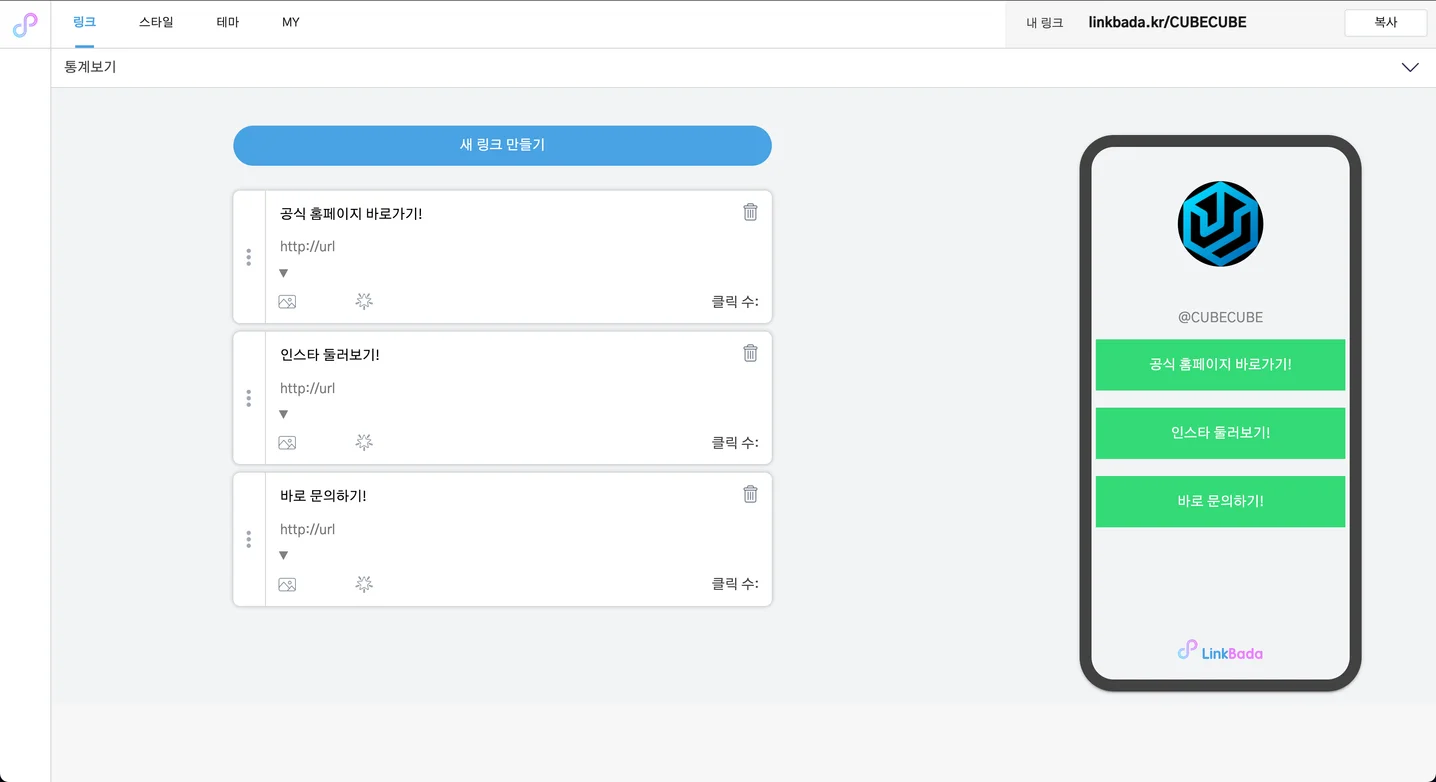Viewport: 1436px width, 782px height.
Task: Expand the 통계보기 chevron
Action: (1410, 67)
